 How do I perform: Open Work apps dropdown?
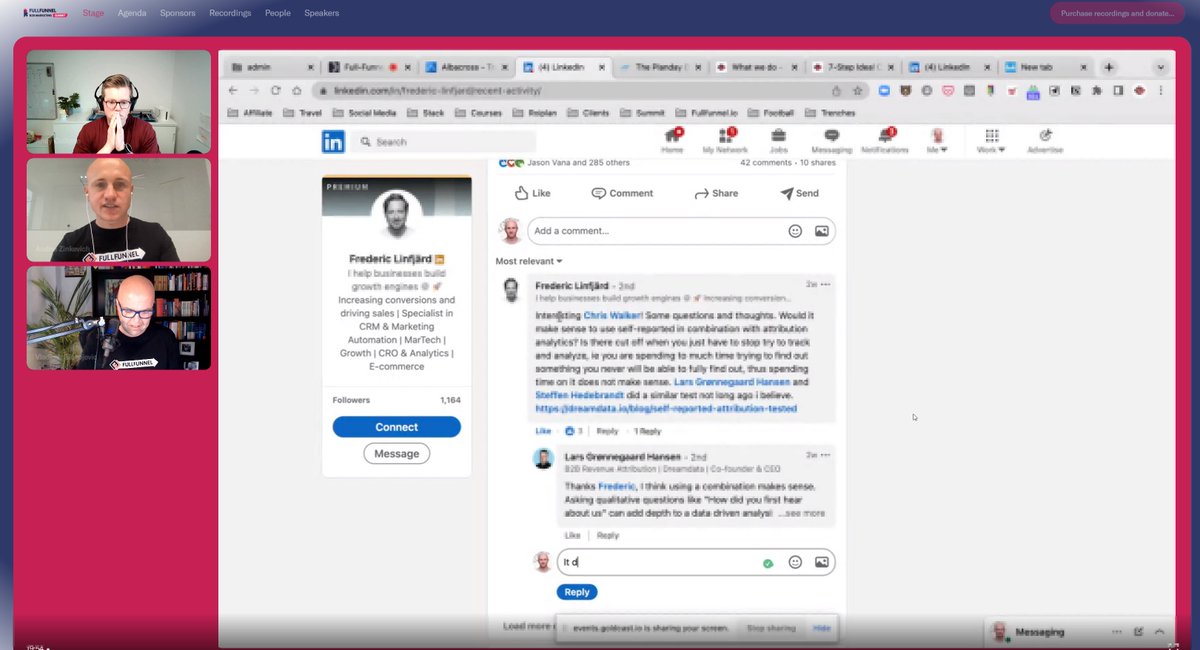[992, 140]
